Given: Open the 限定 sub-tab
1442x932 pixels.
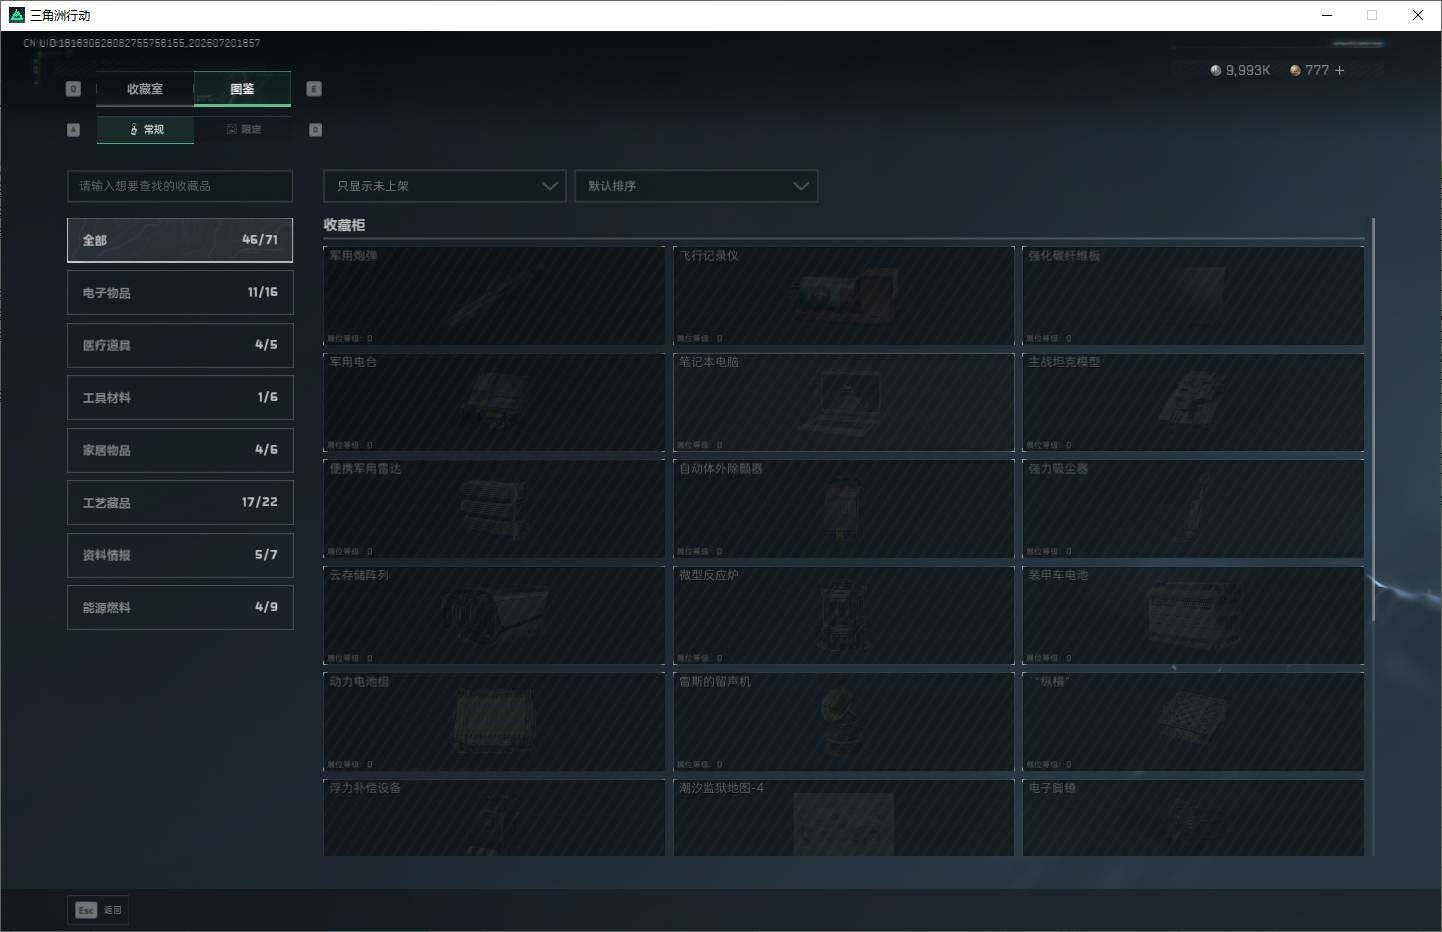Looking at the screenshot, I should click(x=243, y=130).
